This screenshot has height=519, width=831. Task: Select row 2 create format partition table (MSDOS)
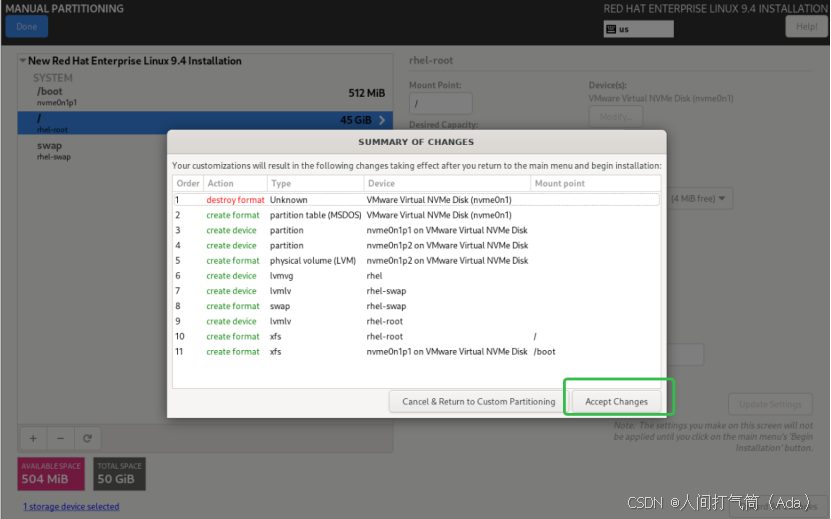coord(417,215)
